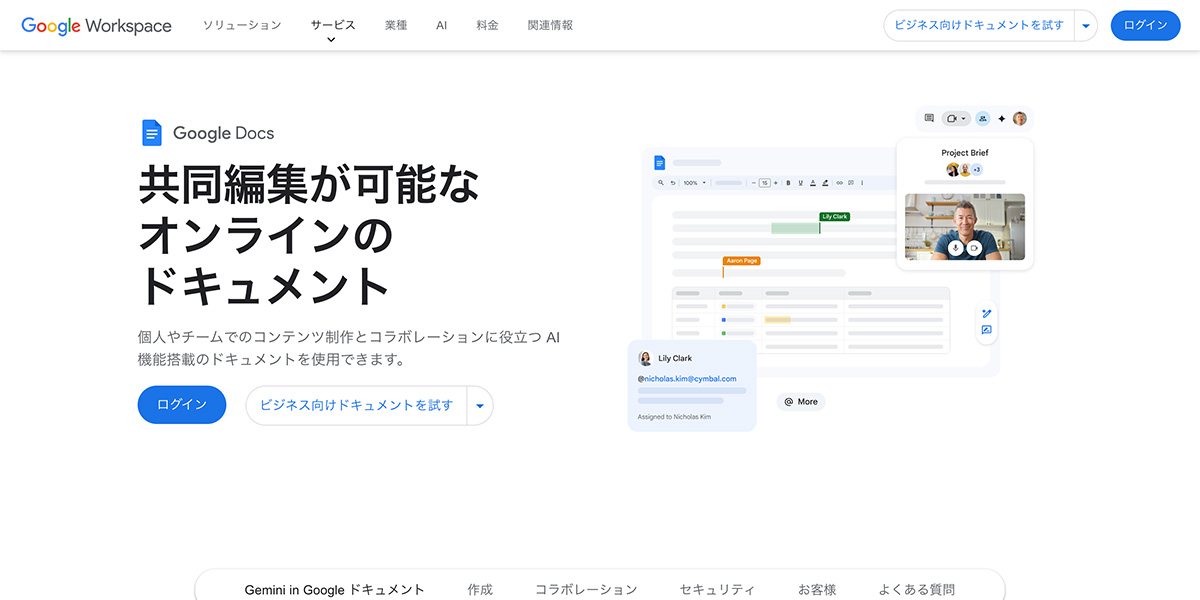Click add comment icon in illustrated toolbar

coord(851,183)
